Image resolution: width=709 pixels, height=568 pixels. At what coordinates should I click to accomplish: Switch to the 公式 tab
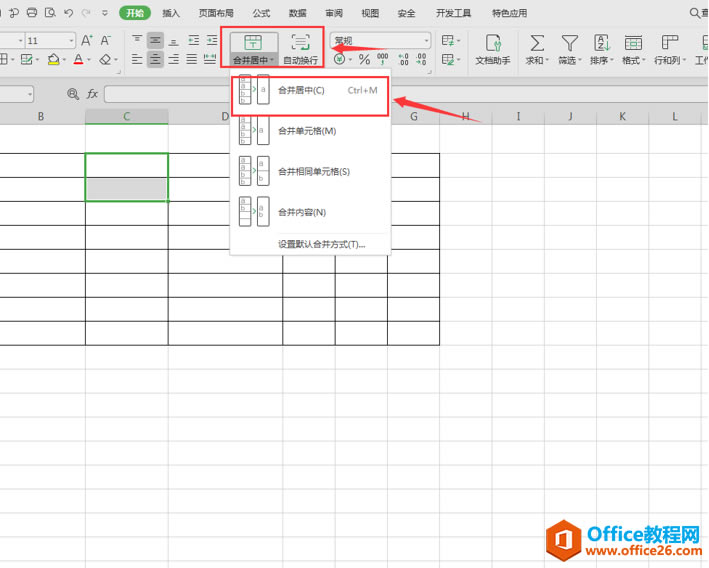tap(261, 13)
